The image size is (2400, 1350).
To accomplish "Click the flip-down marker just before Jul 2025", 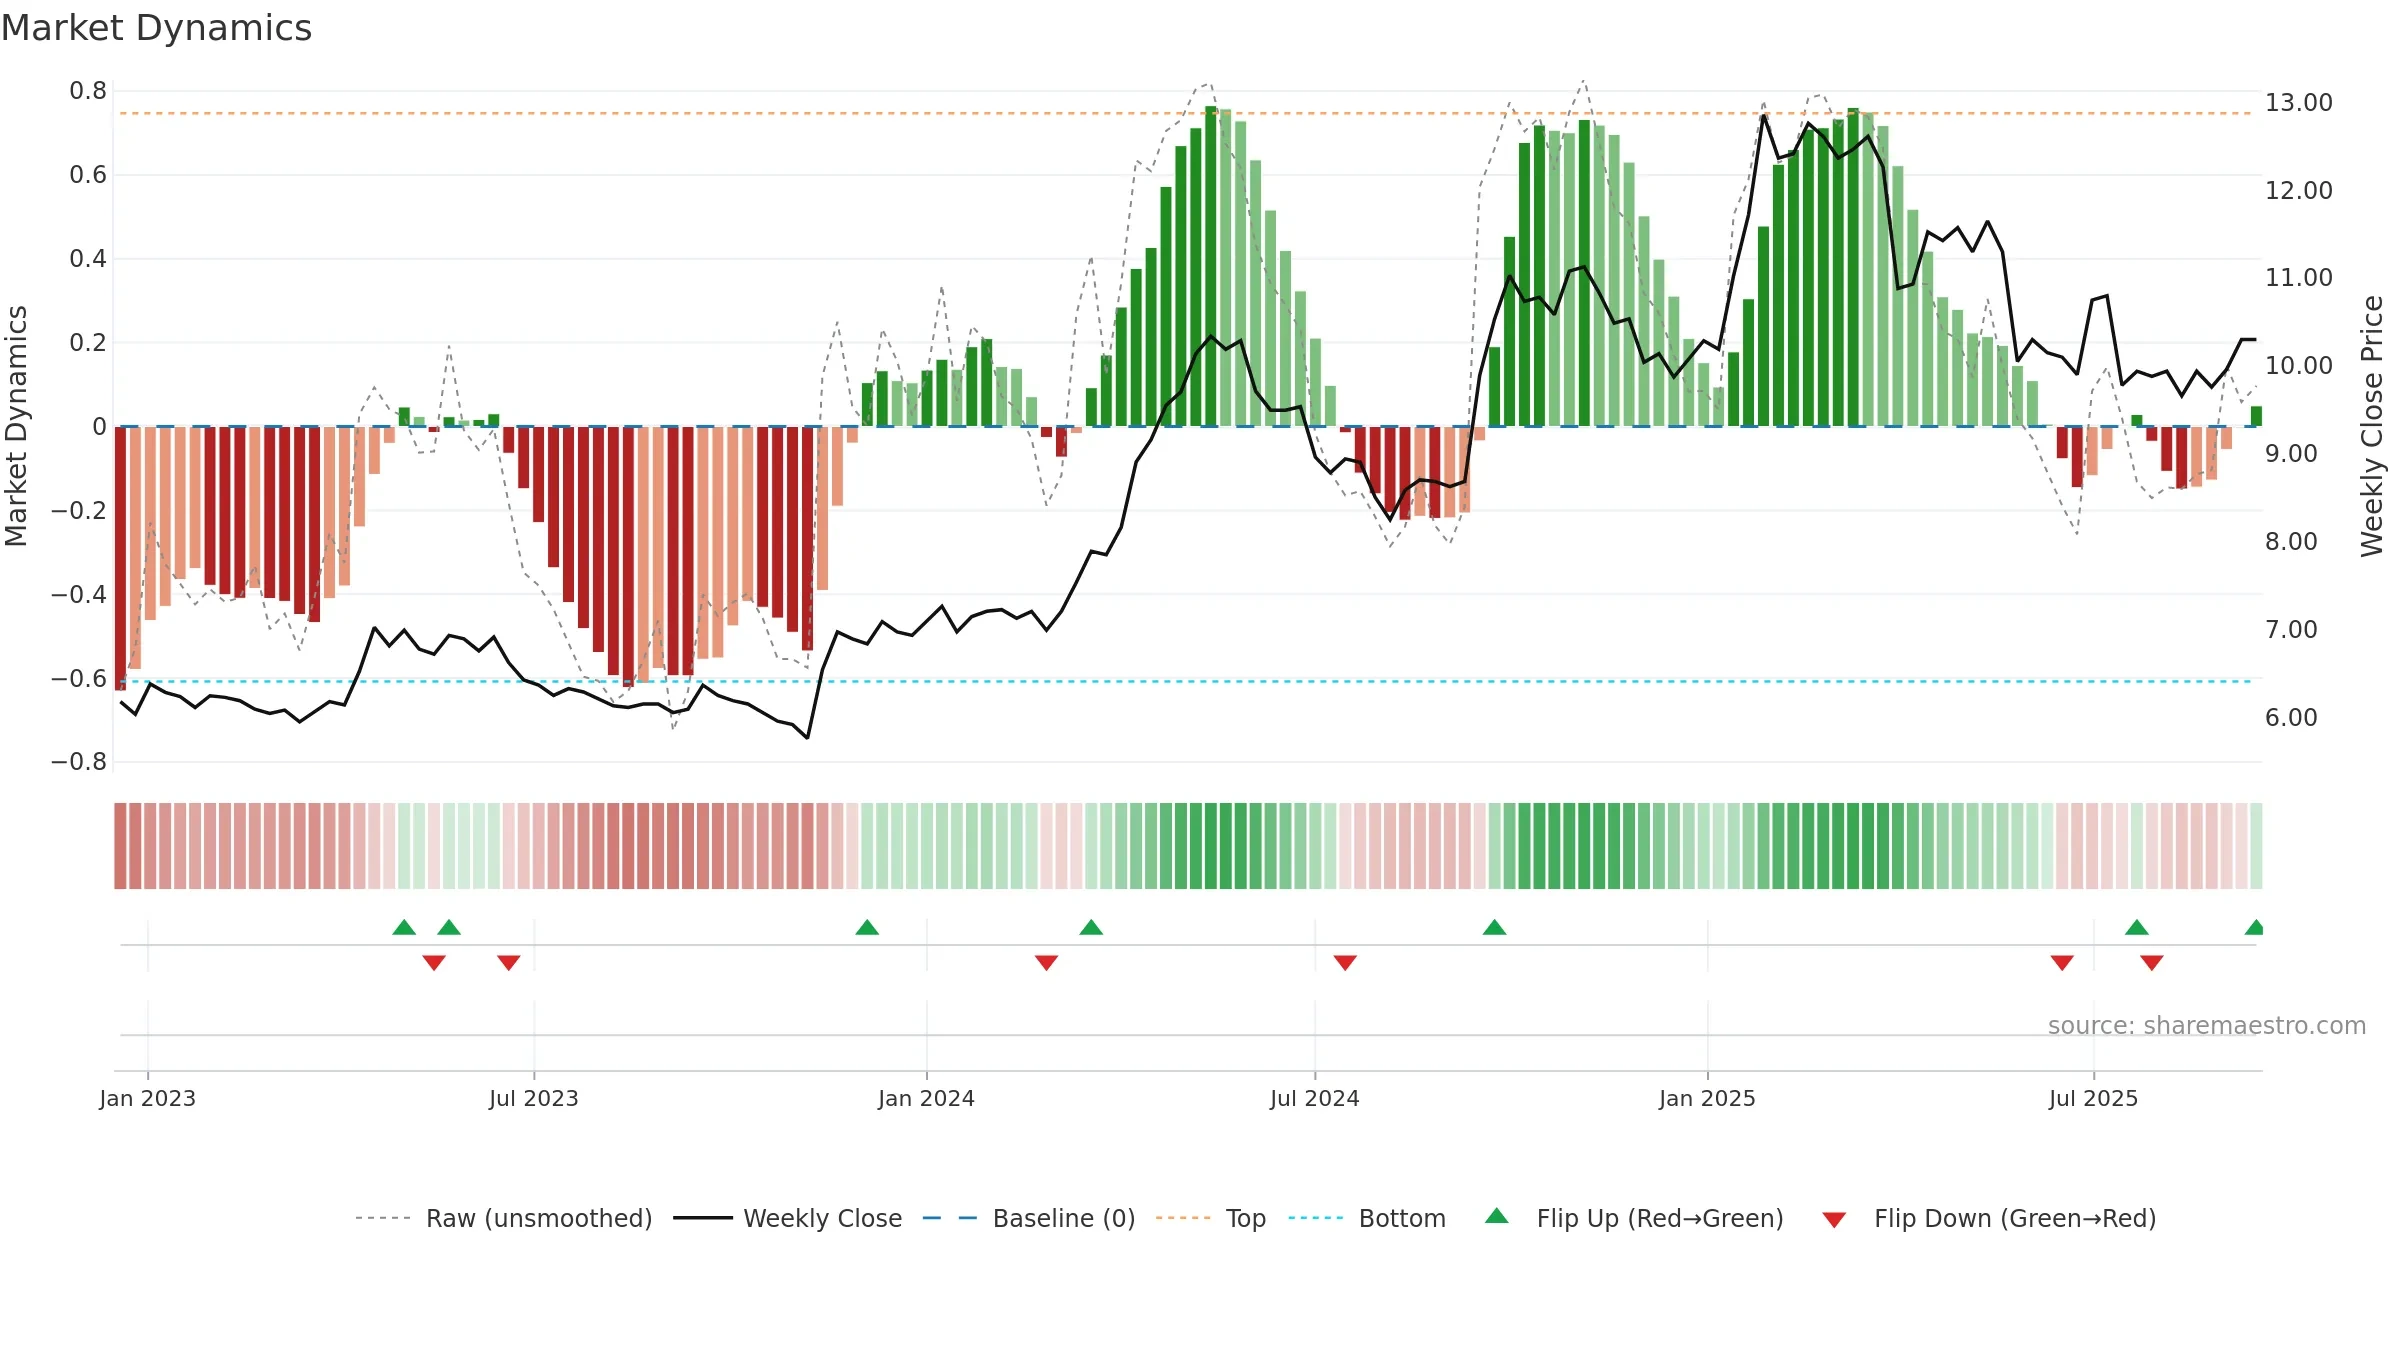I will 2062,962.
